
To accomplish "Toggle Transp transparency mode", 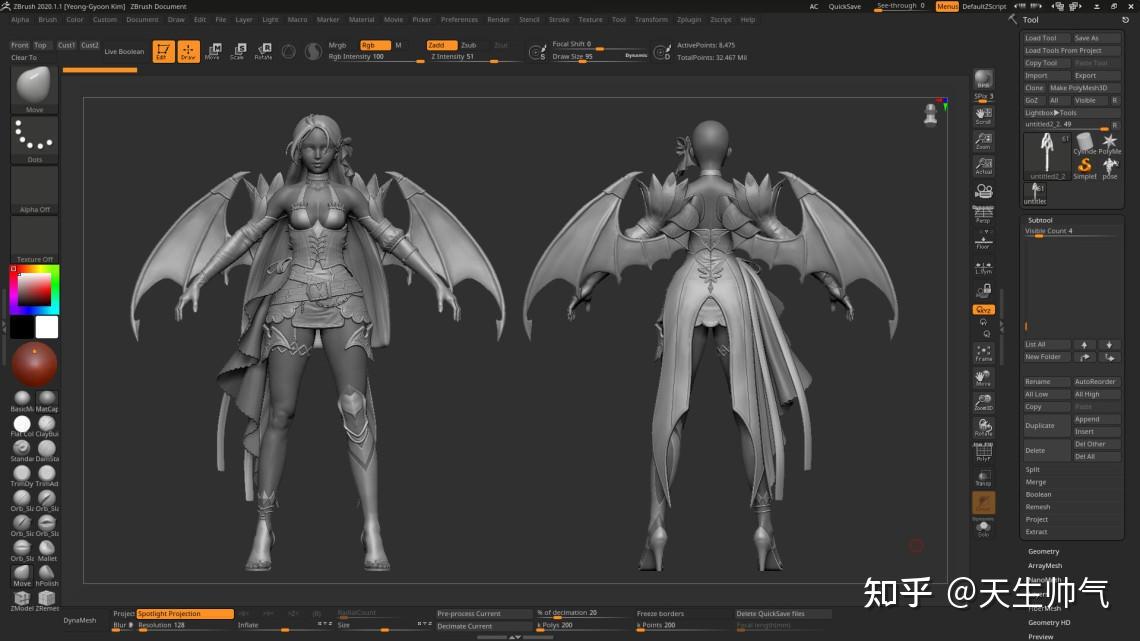I will point(983,477).
